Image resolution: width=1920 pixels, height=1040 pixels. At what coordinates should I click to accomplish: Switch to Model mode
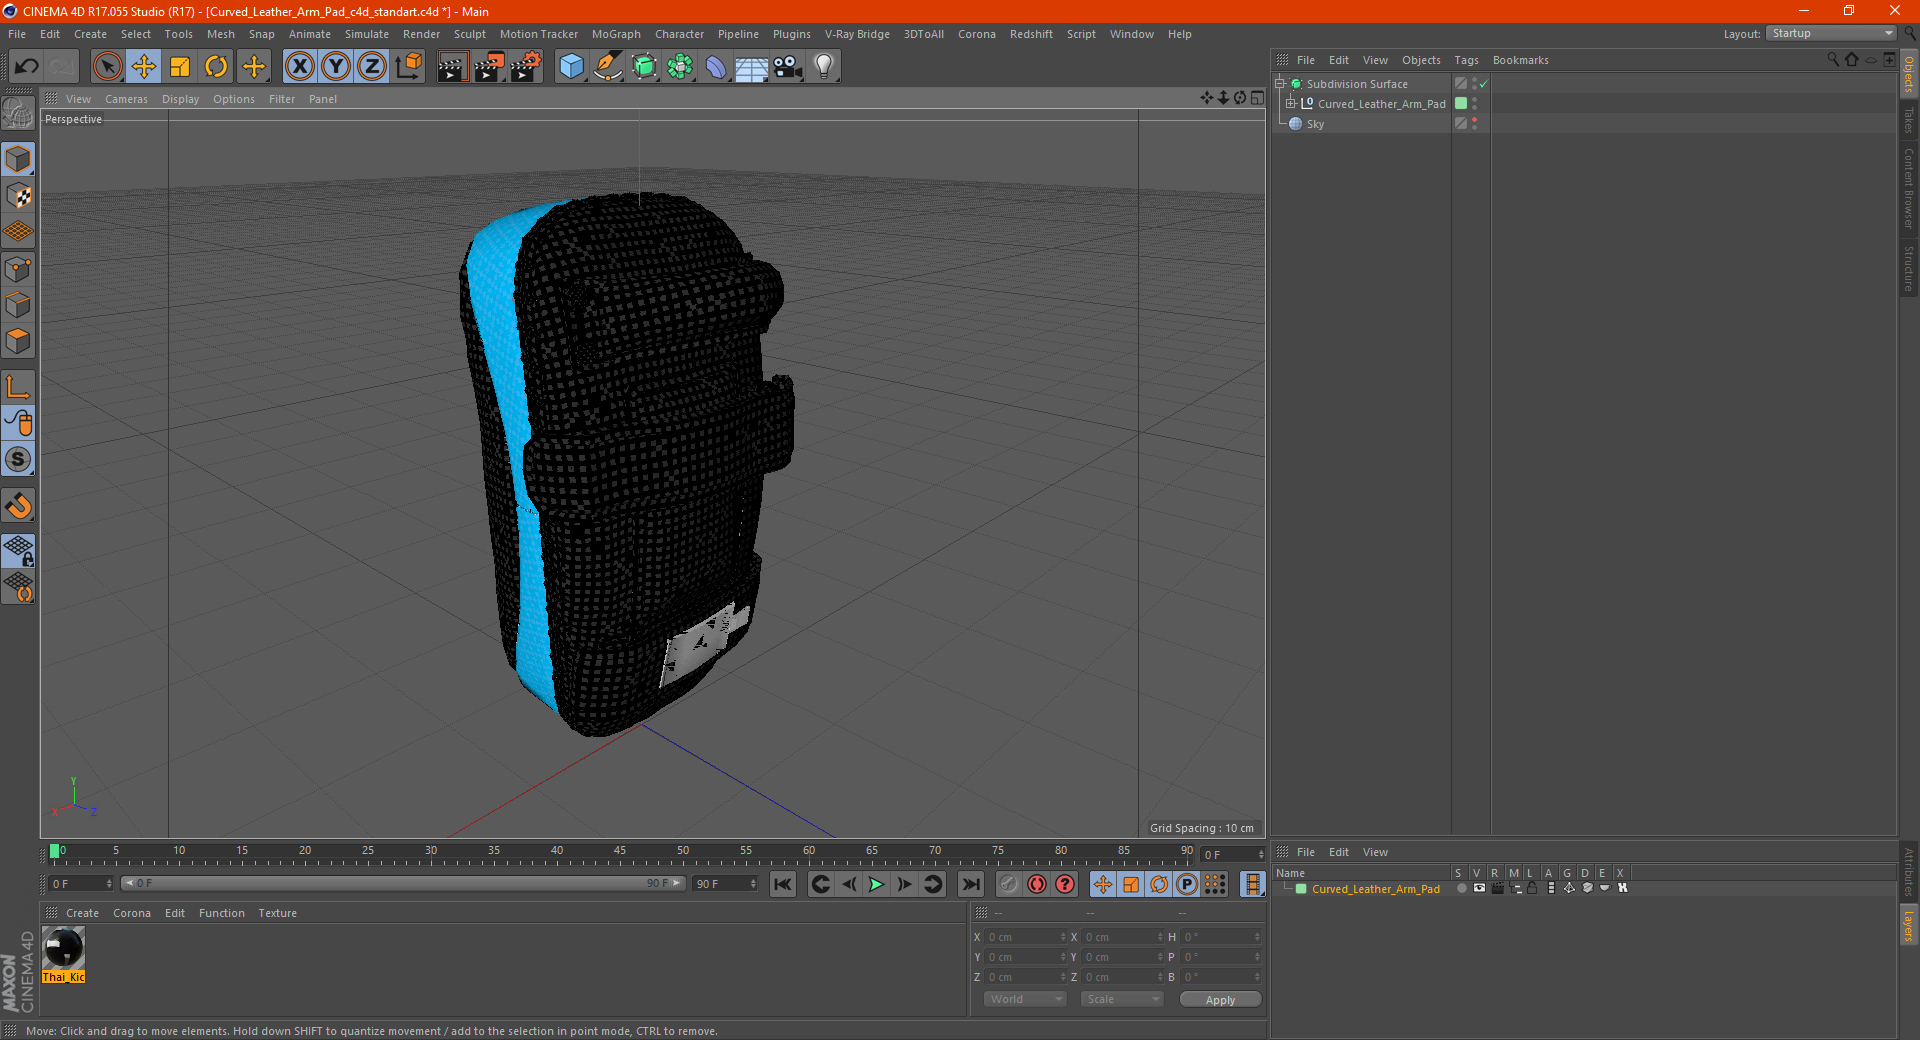coord(18,159)
